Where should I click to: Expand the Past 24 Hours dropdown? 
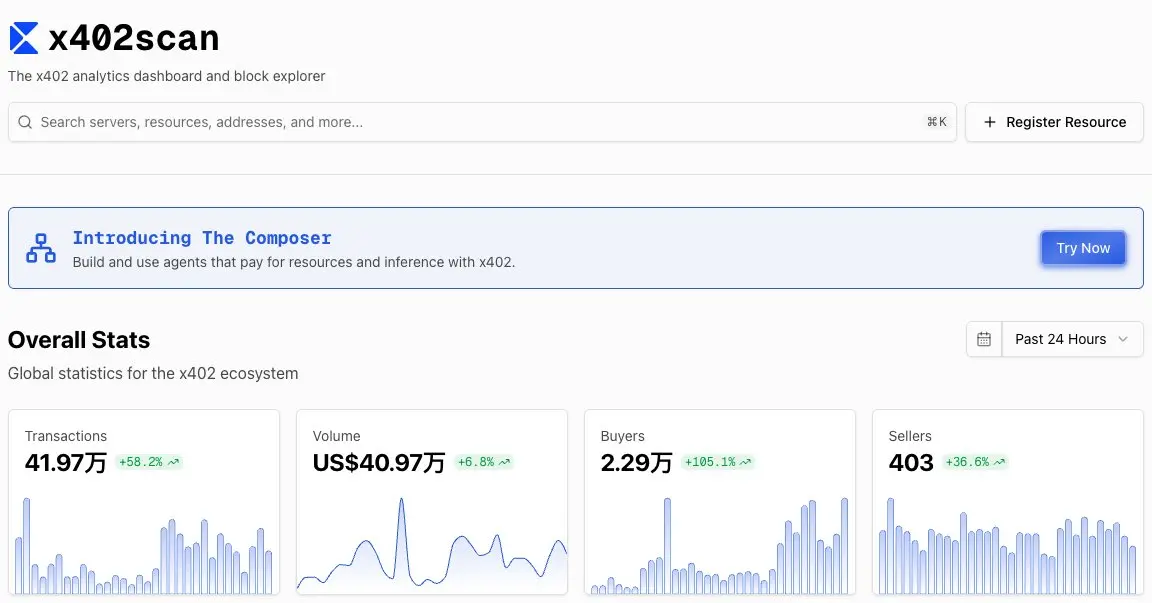[1072, 339]
